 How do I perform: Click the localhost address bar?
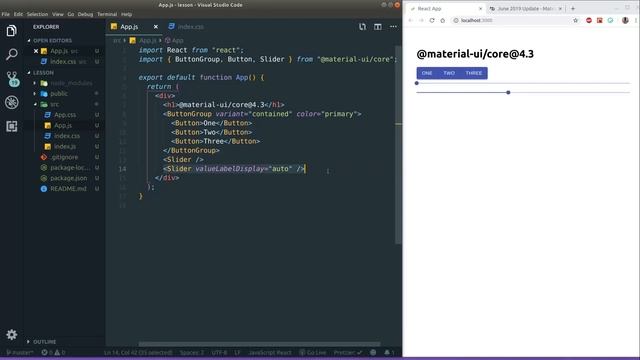510,20
